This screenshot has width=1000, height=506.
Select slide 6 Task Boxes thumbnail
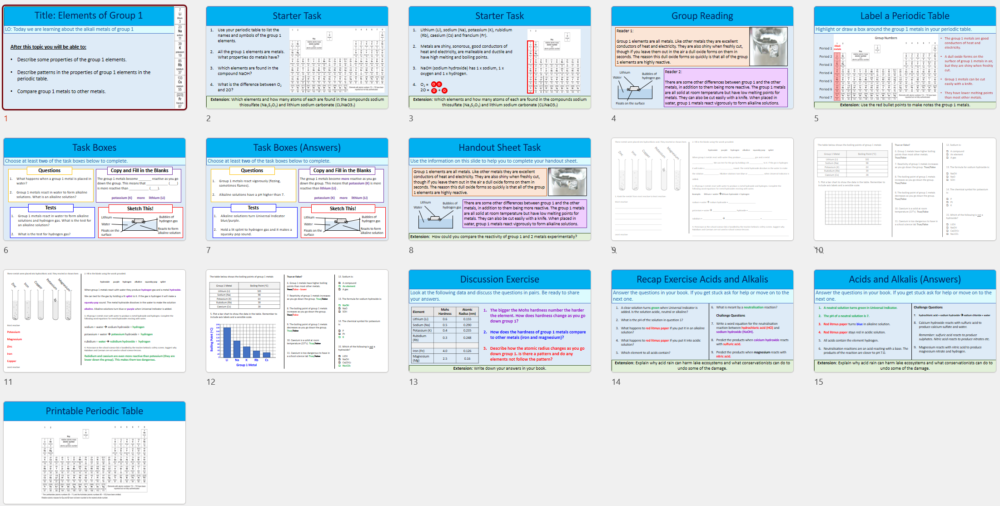click(95, 190)
